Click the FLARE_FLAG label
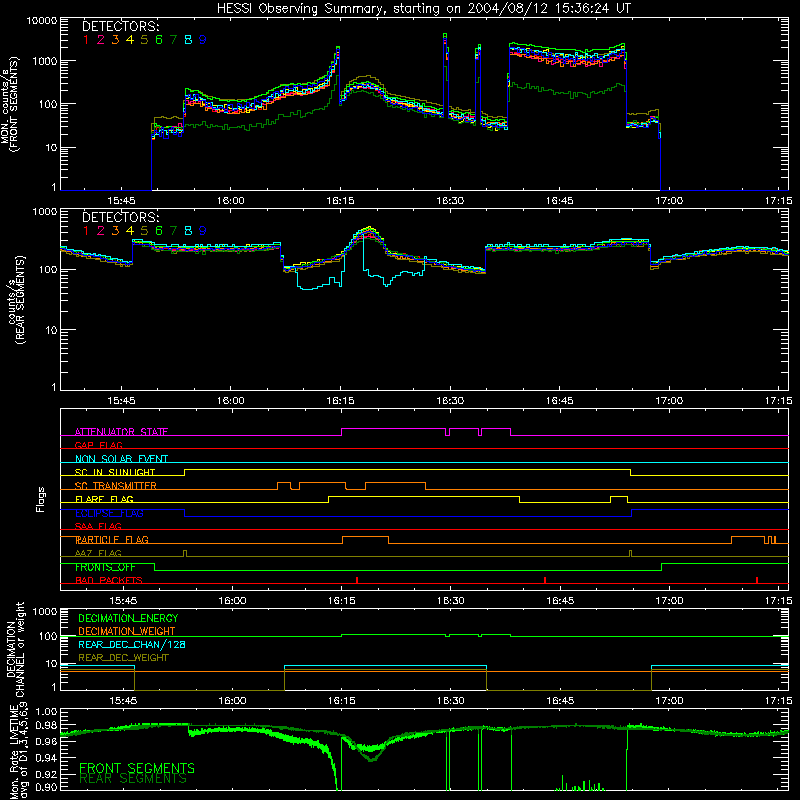 104,499
